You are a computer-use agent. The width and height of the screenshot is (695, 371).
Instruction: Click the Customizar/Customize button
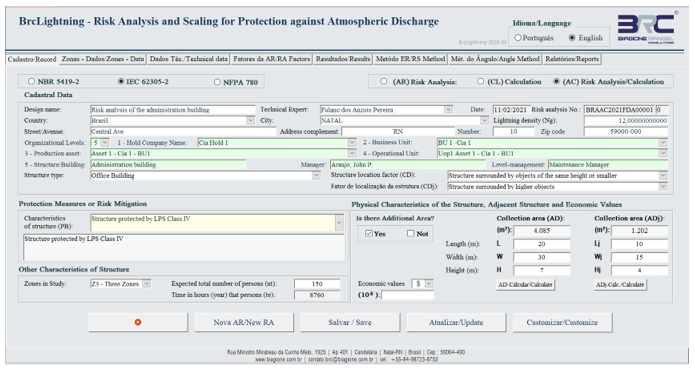(x=562, y=322)
